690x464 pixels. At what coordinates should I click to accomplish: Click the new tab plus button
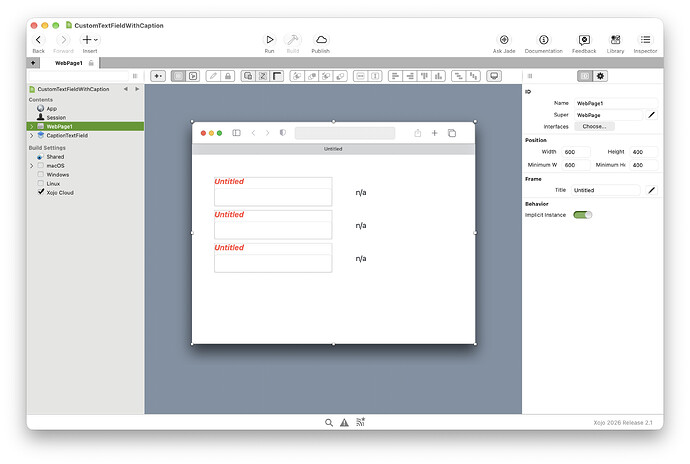pyautogui.click(x=33, y=63)
